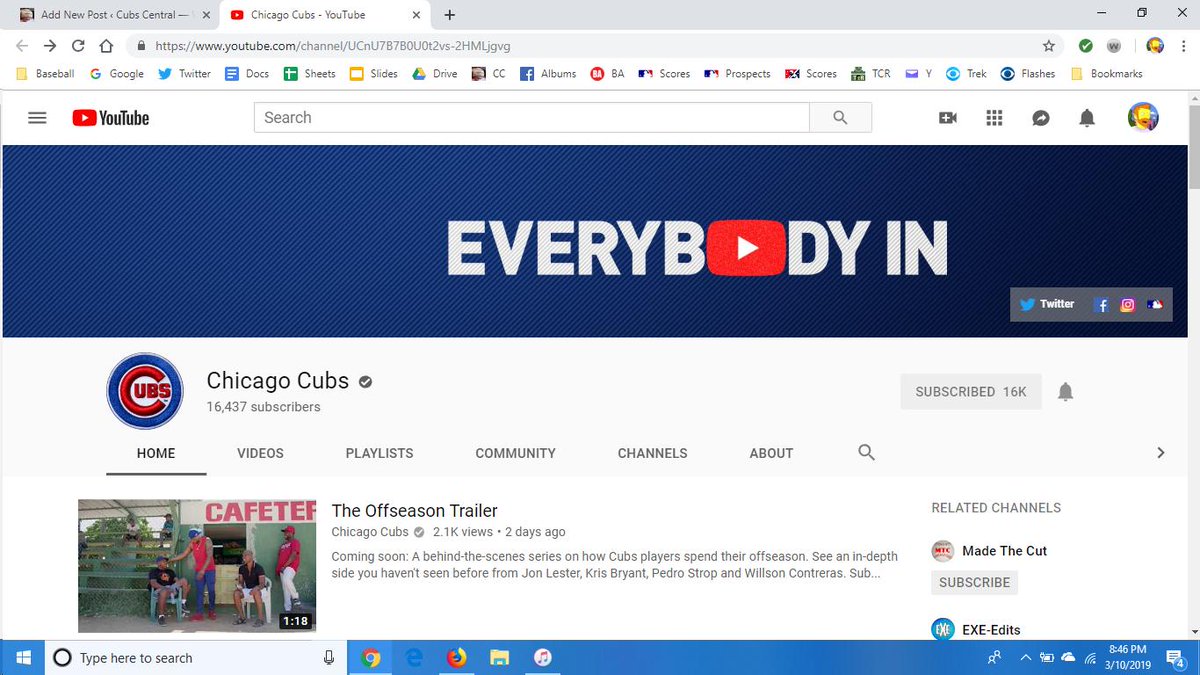
Task: Click the YouTube logo to go home
Action: 110,117
